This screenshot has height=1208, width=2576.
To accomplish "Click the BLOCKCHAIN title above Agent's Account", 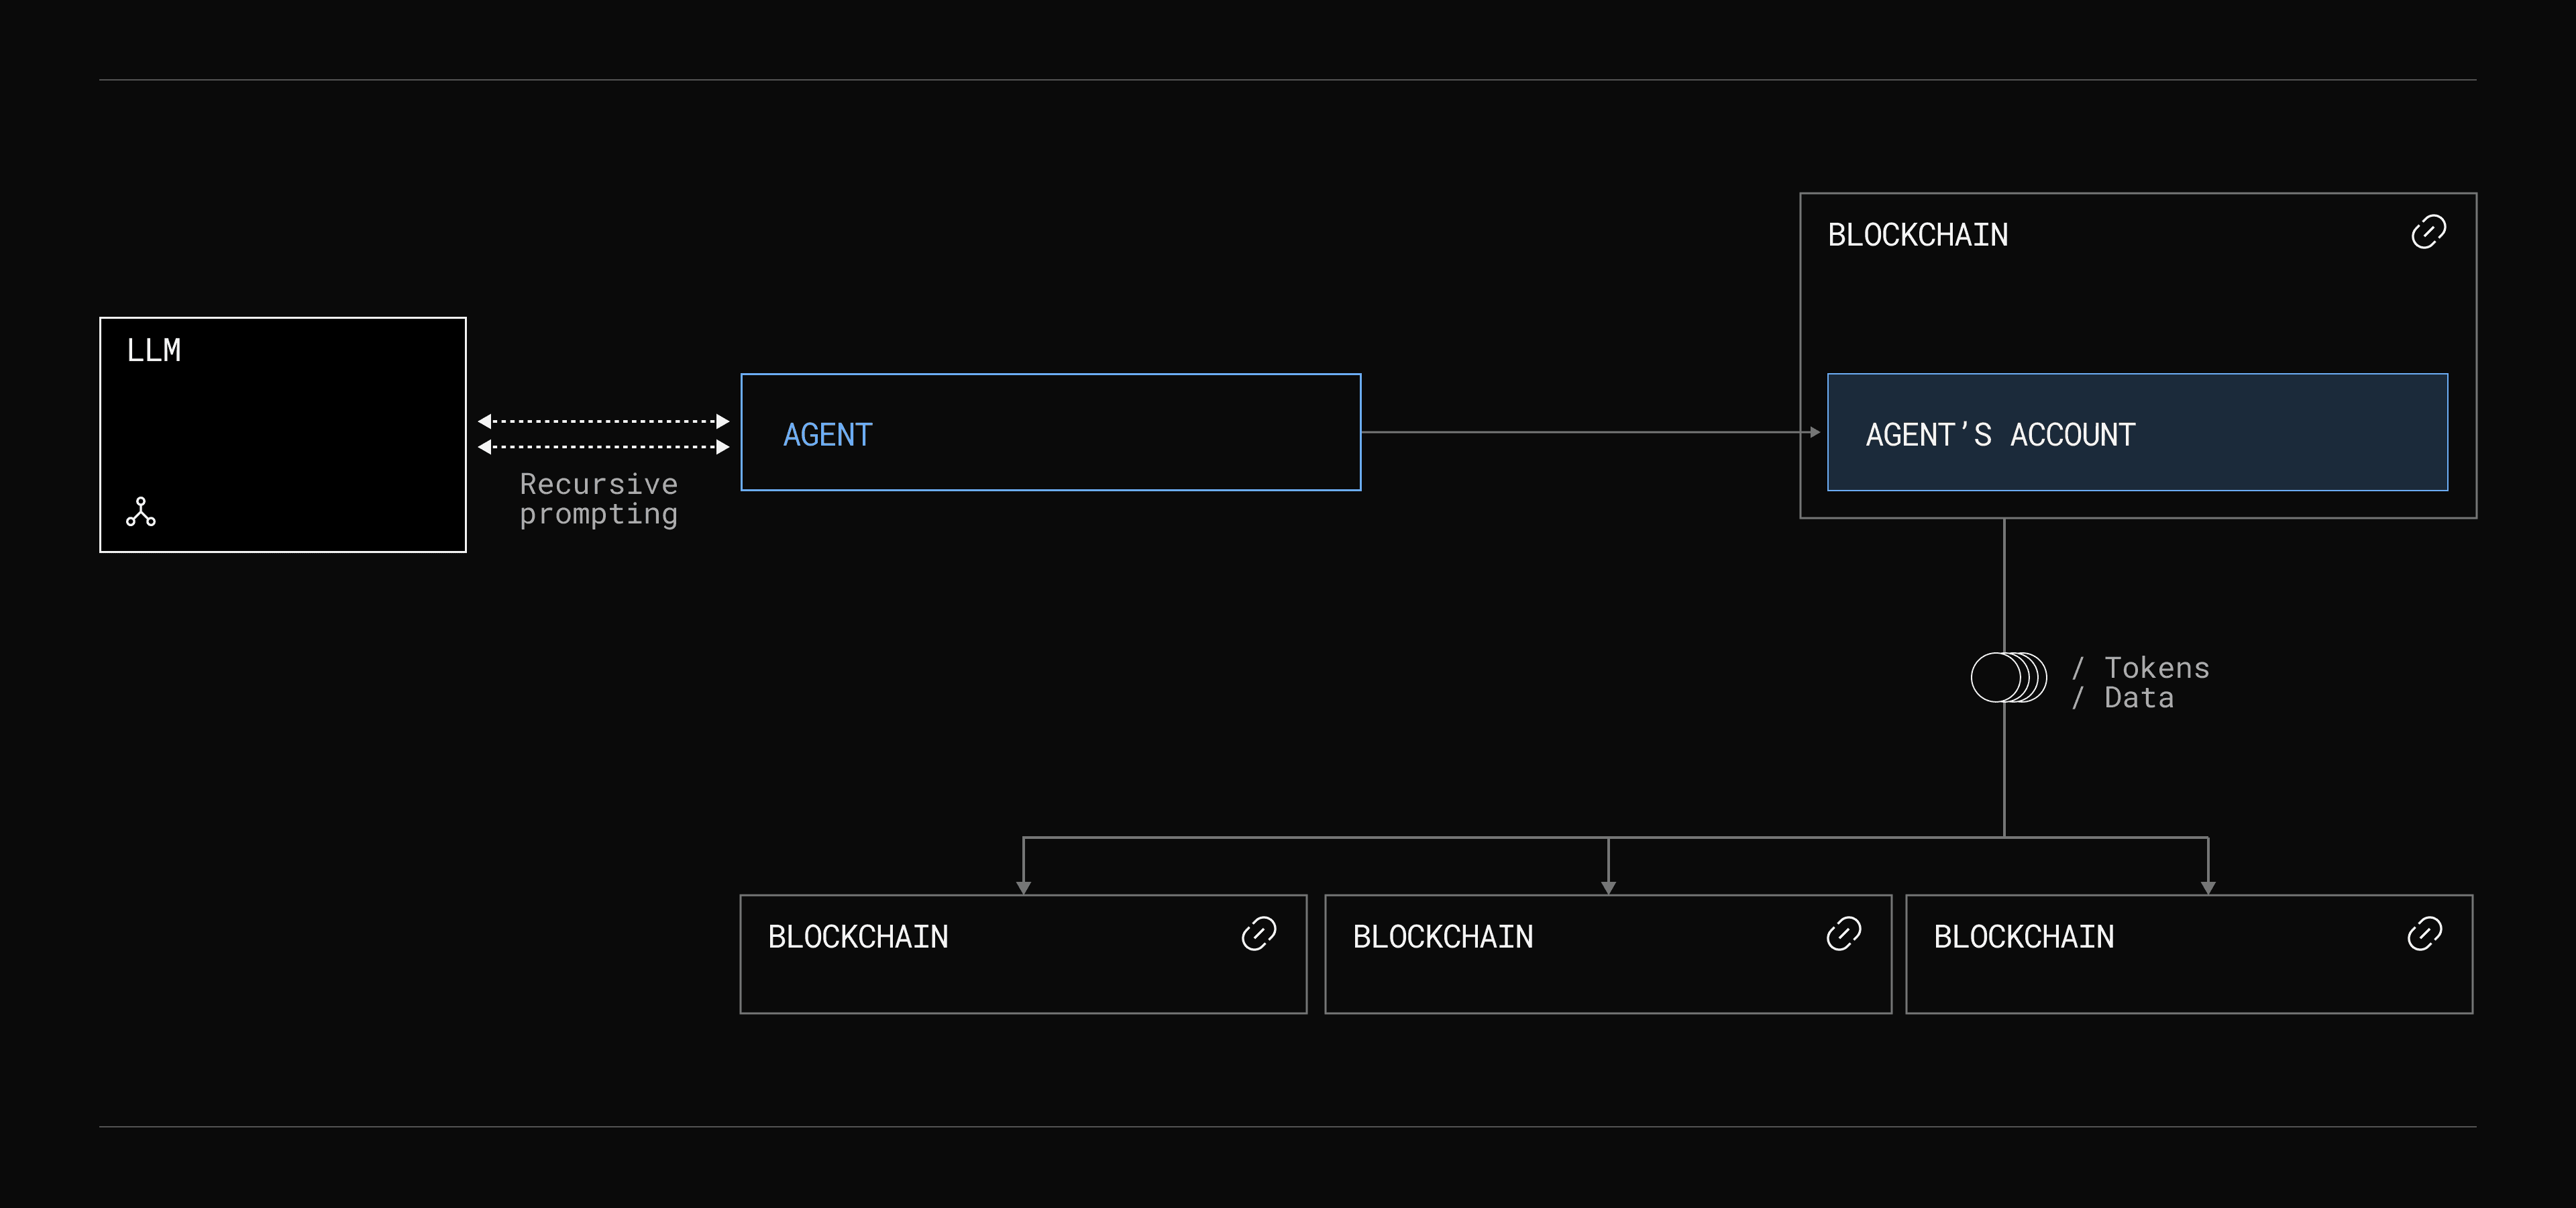I will [x=1917, y=235].
